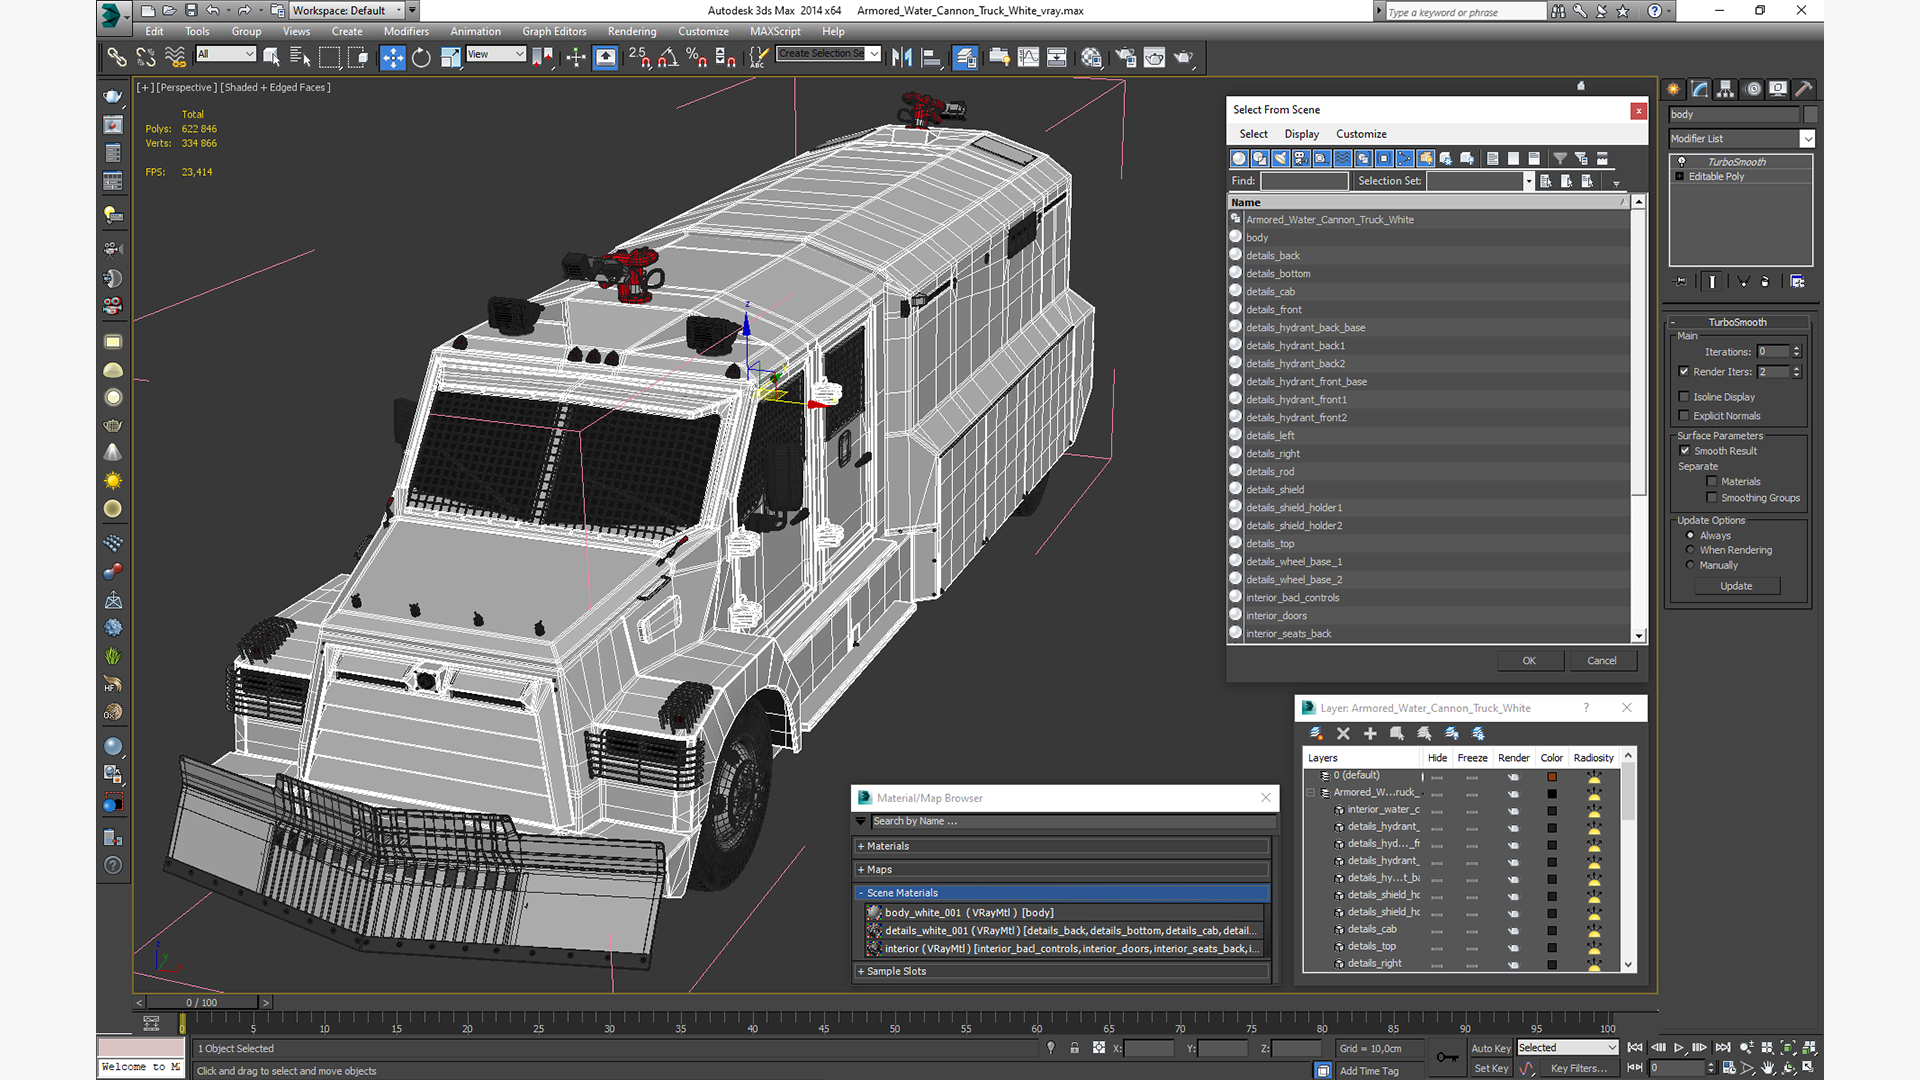This screenshot has height=1080, width=1920.
Task: Open the Graph Editors menu
Action: tap(554, 31)
